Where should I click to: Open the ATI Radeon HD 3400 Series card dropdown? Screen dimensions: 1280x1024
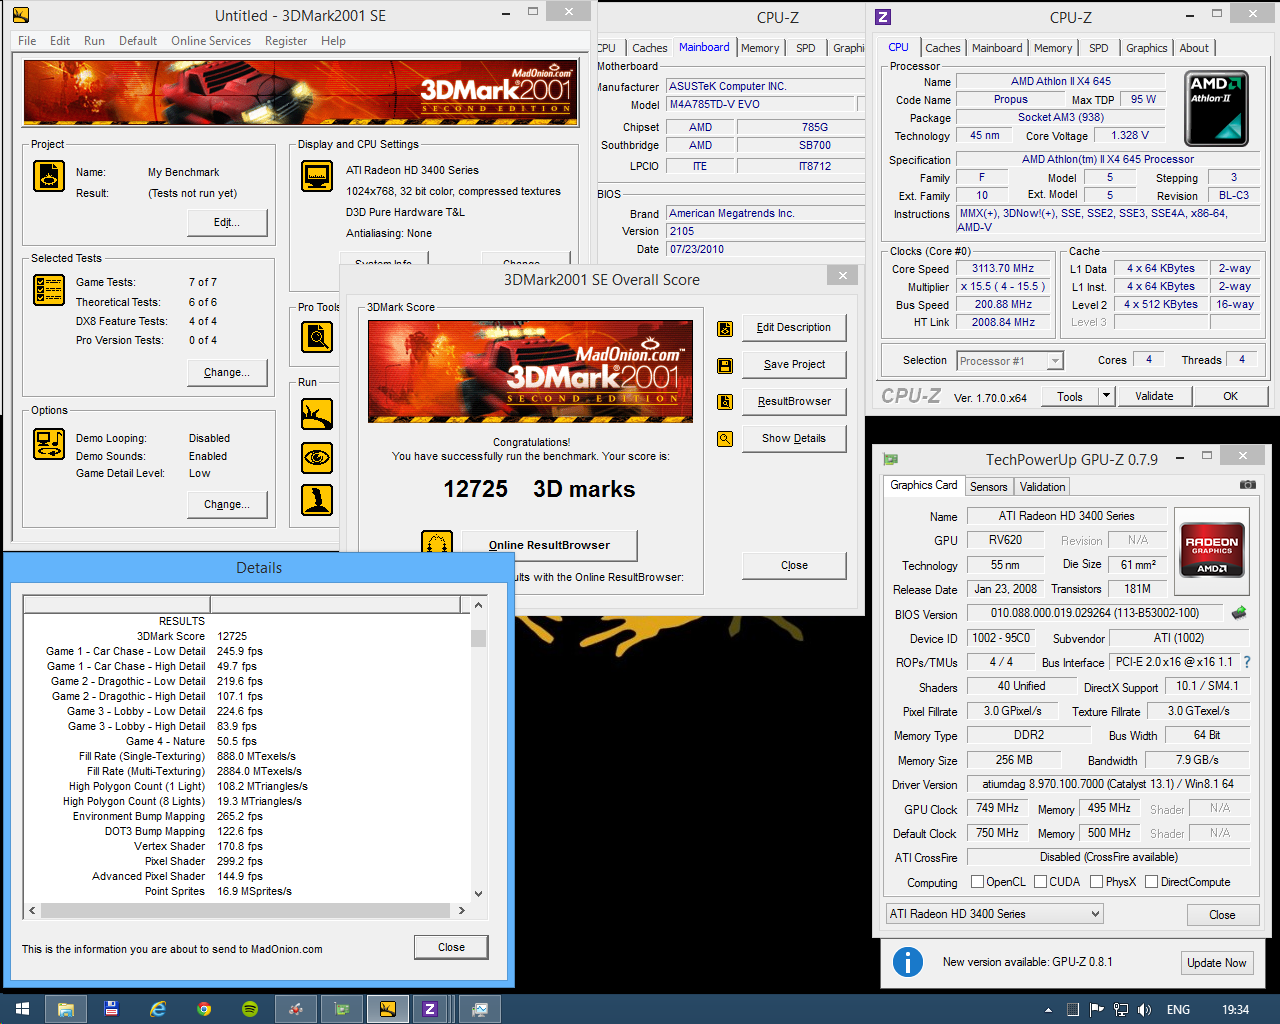pos(994,914)
